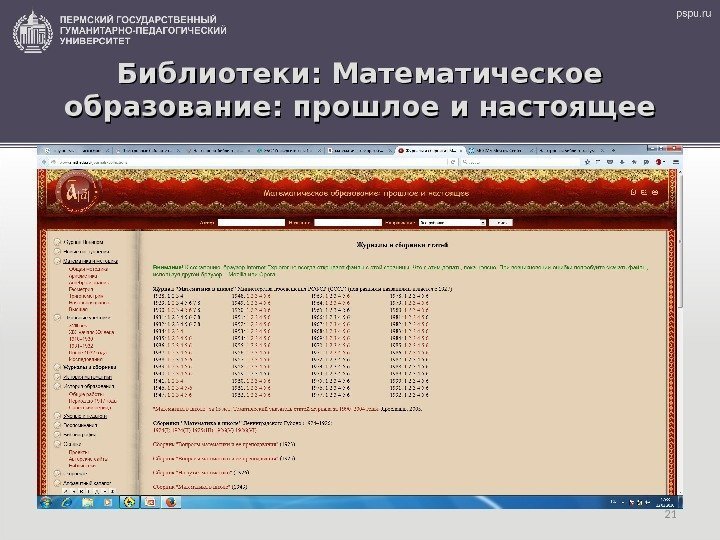
Task: Go to the Firefox home page icon
Action: 634,162
